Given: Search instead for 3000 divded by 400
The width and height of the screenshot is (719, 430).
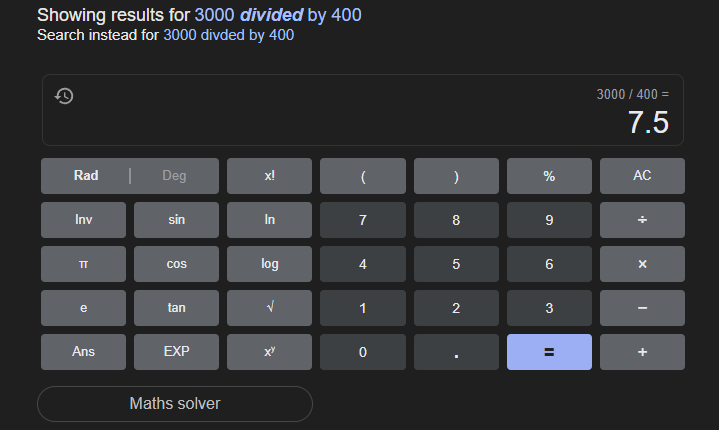Looking at the screenshot, I should (x=228, y=35).
